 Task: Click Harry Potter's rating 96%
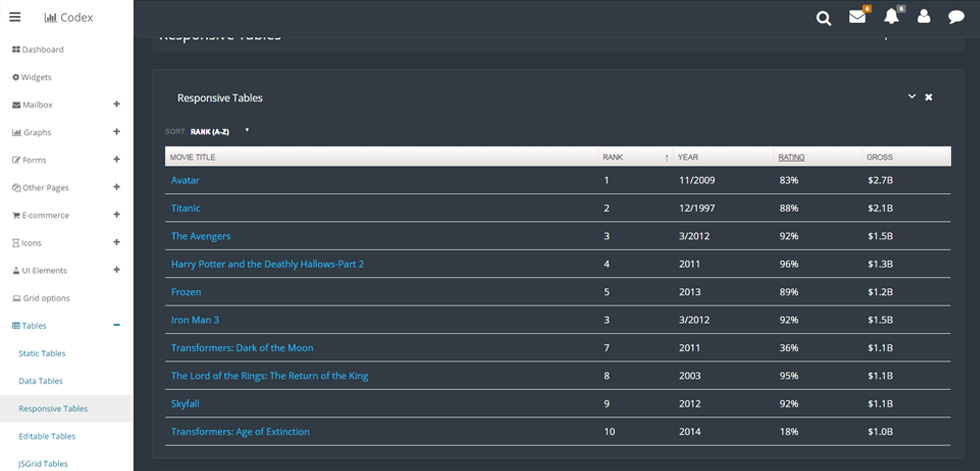click(789, 264)
